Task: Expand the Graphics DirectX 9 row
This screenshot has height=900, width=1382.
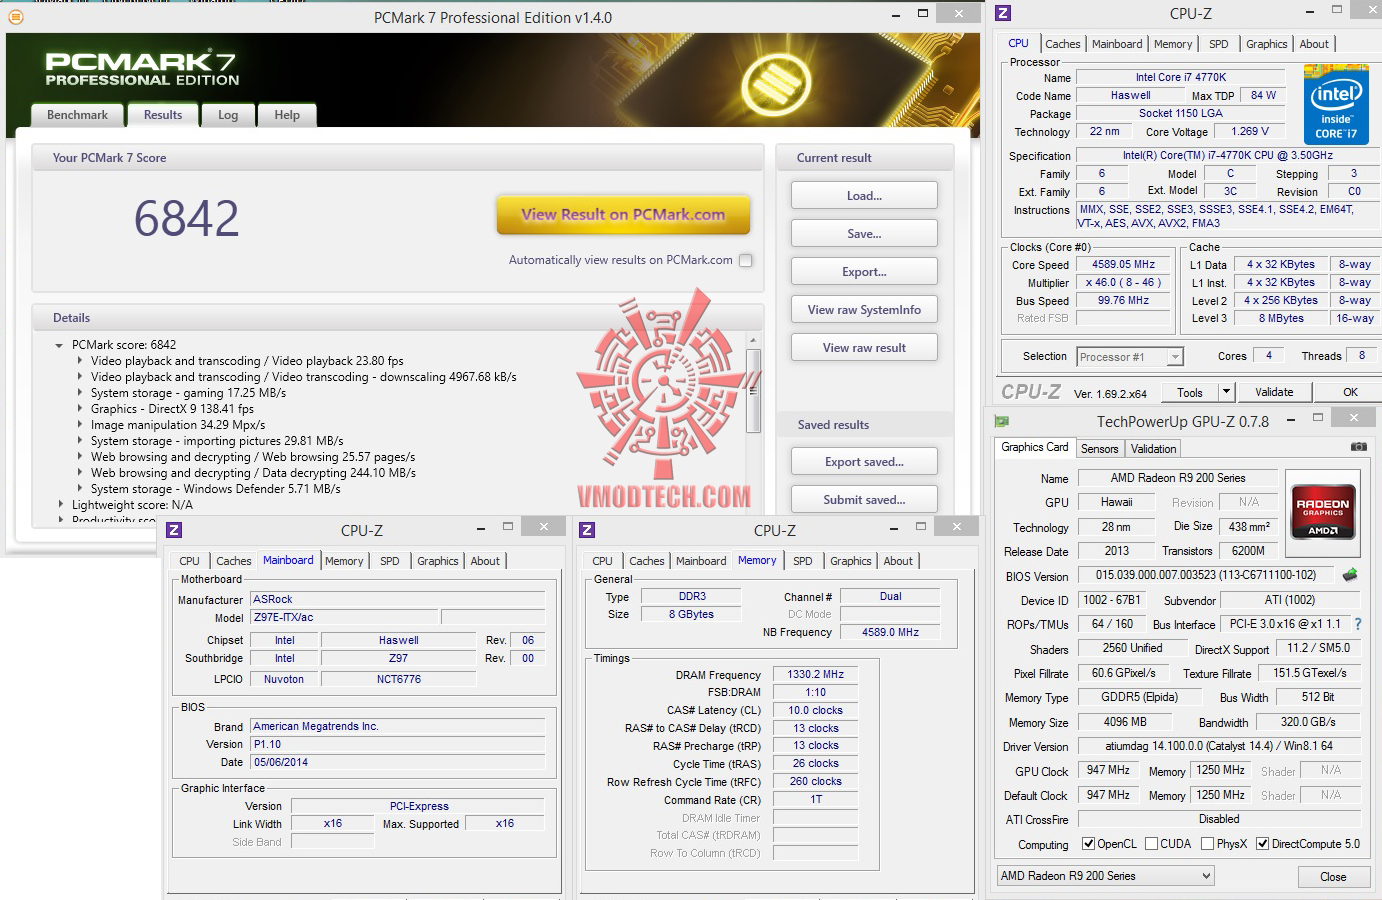Action: click(x=80, y=409)
